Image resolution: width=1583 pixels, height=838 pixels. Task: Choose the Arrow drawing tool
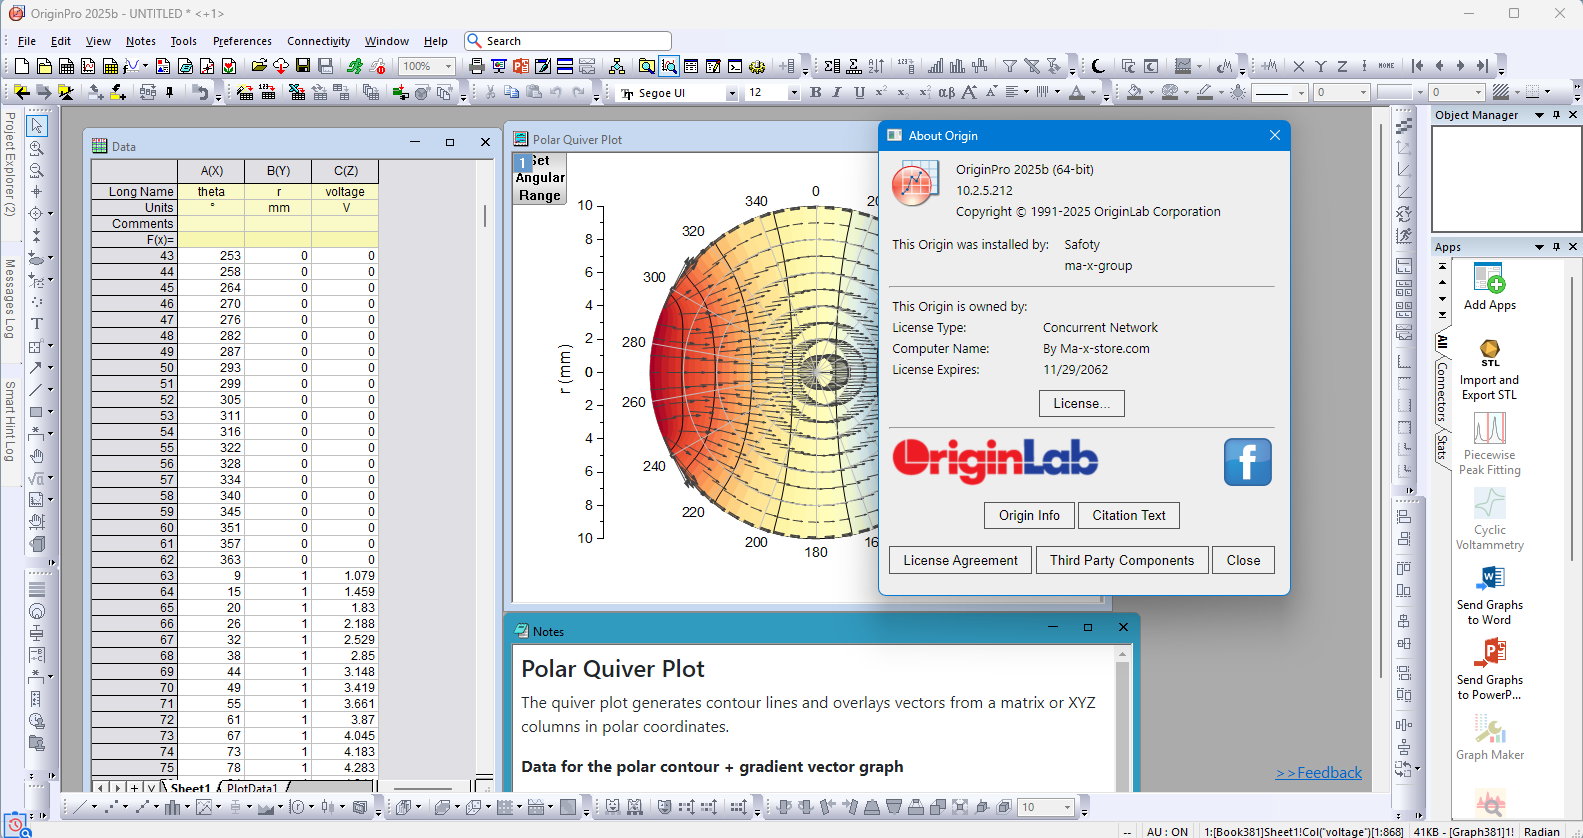pyautogui.click(x=36, y=368)
